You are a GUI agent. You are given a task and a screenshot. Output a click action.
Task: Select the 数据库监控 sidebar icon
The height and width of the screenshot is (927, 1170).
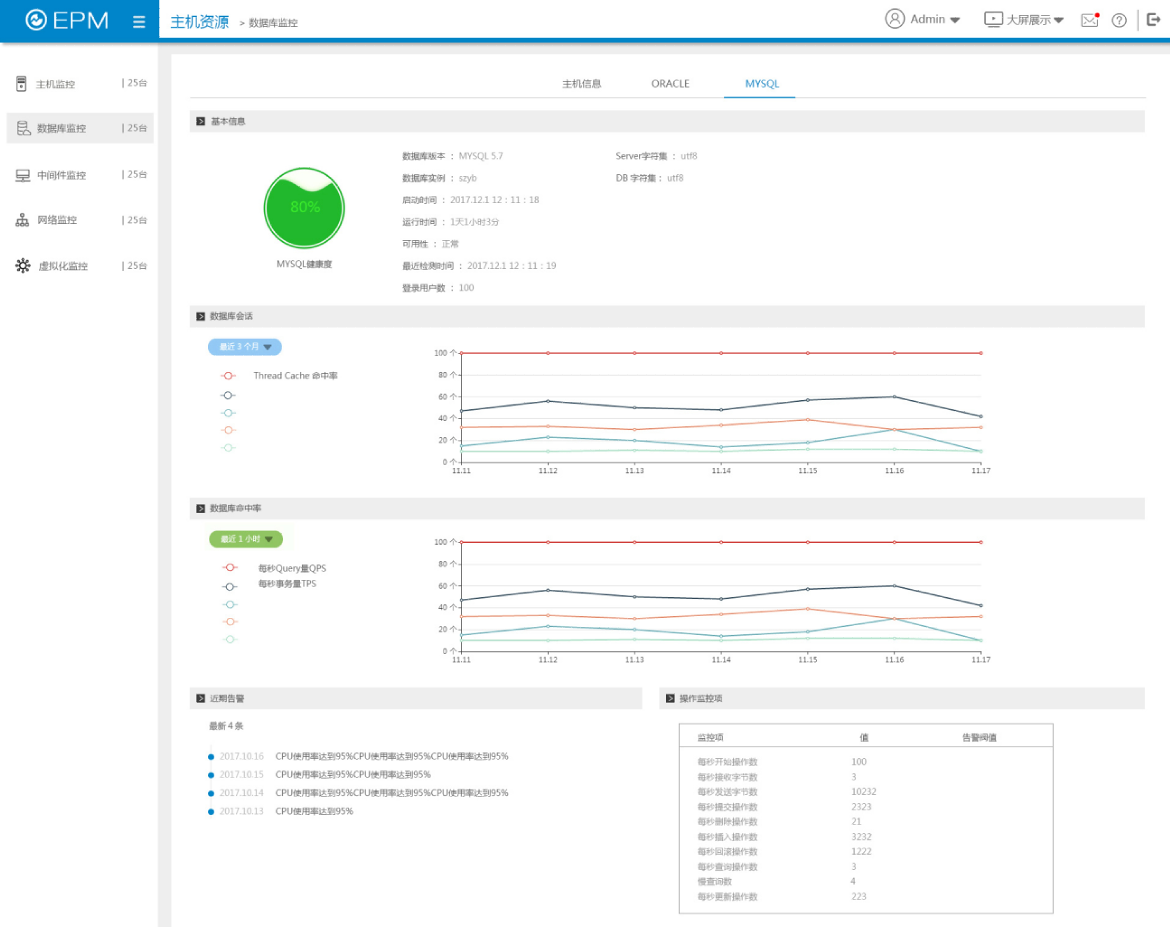23,128
